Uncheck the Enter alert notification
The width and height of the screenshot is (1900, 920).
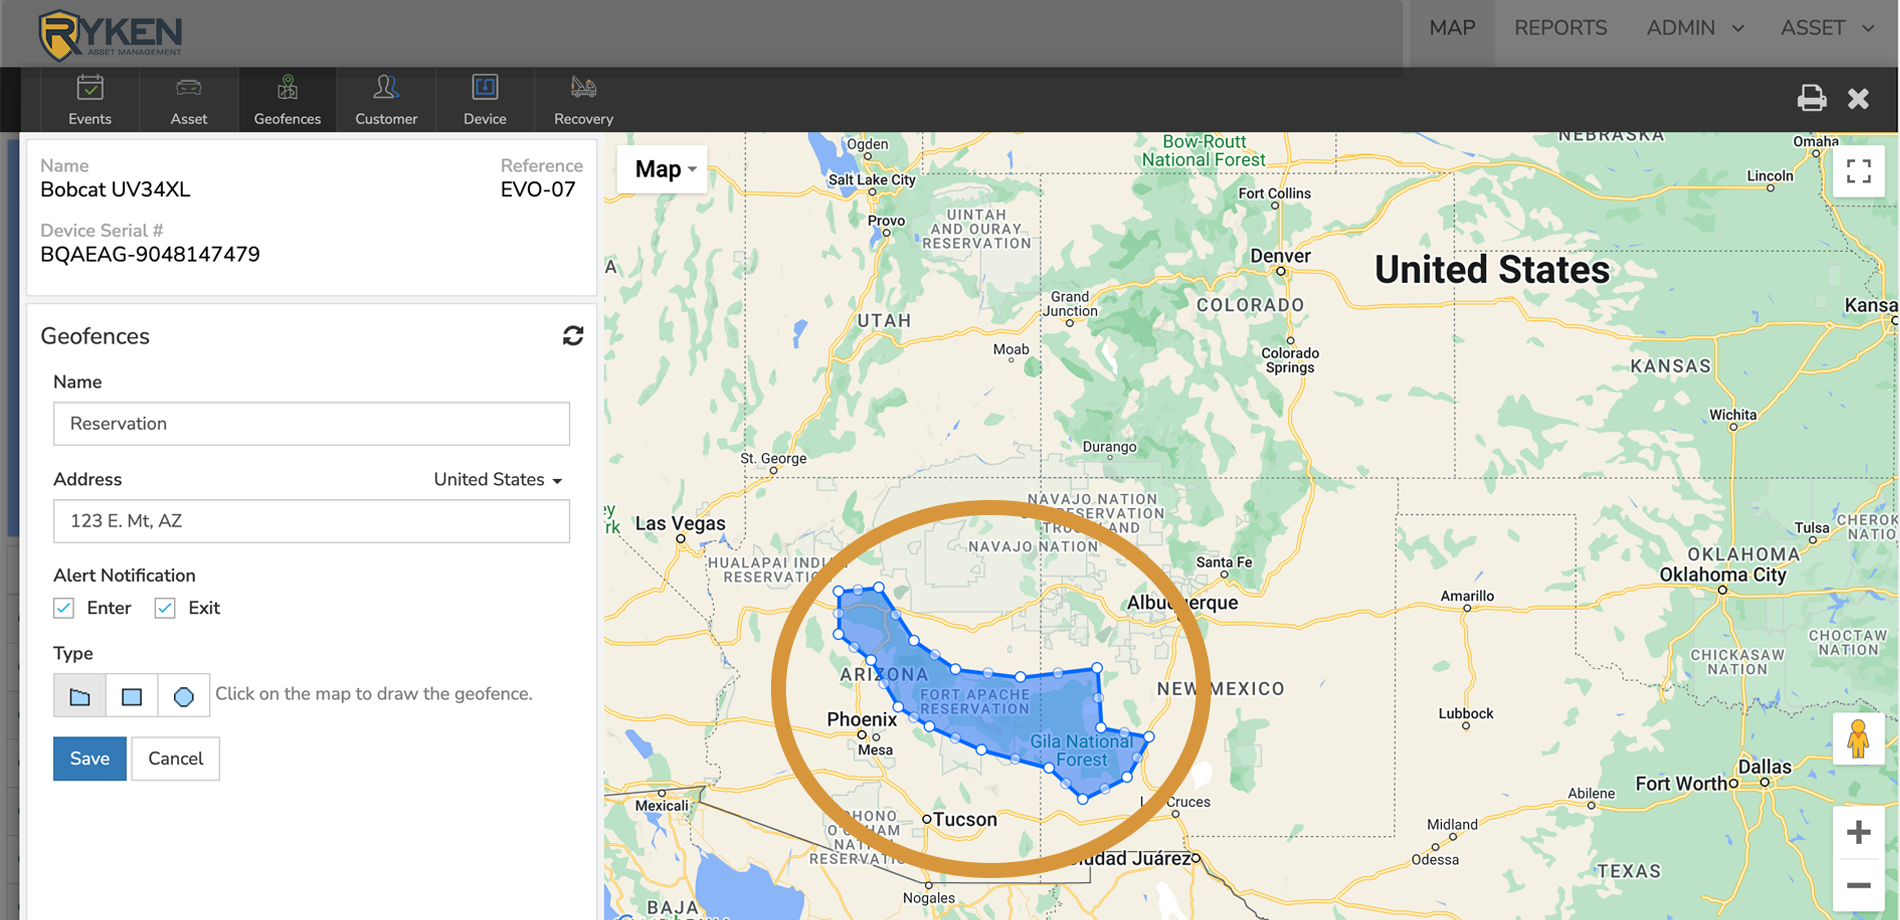(64, 607)
